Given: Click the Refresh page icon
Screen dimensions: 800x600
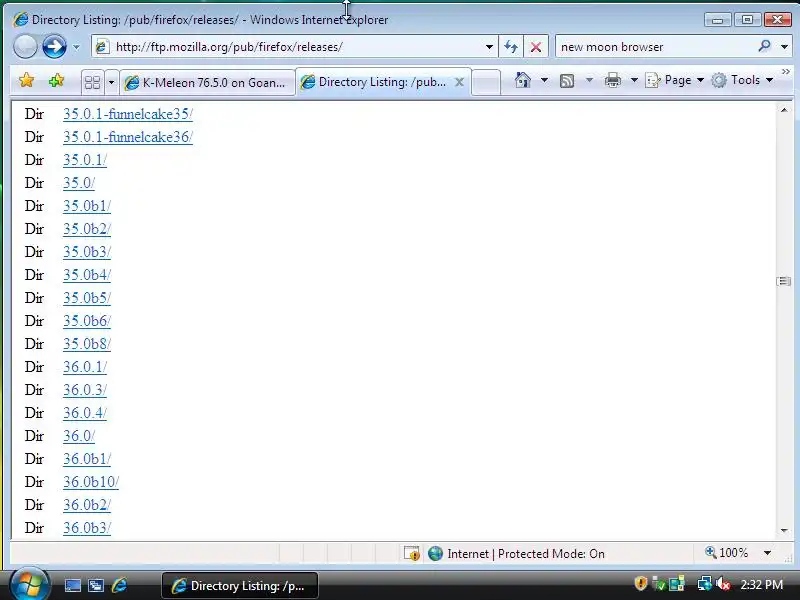Looking at the screenshot, I should point(511,47).
